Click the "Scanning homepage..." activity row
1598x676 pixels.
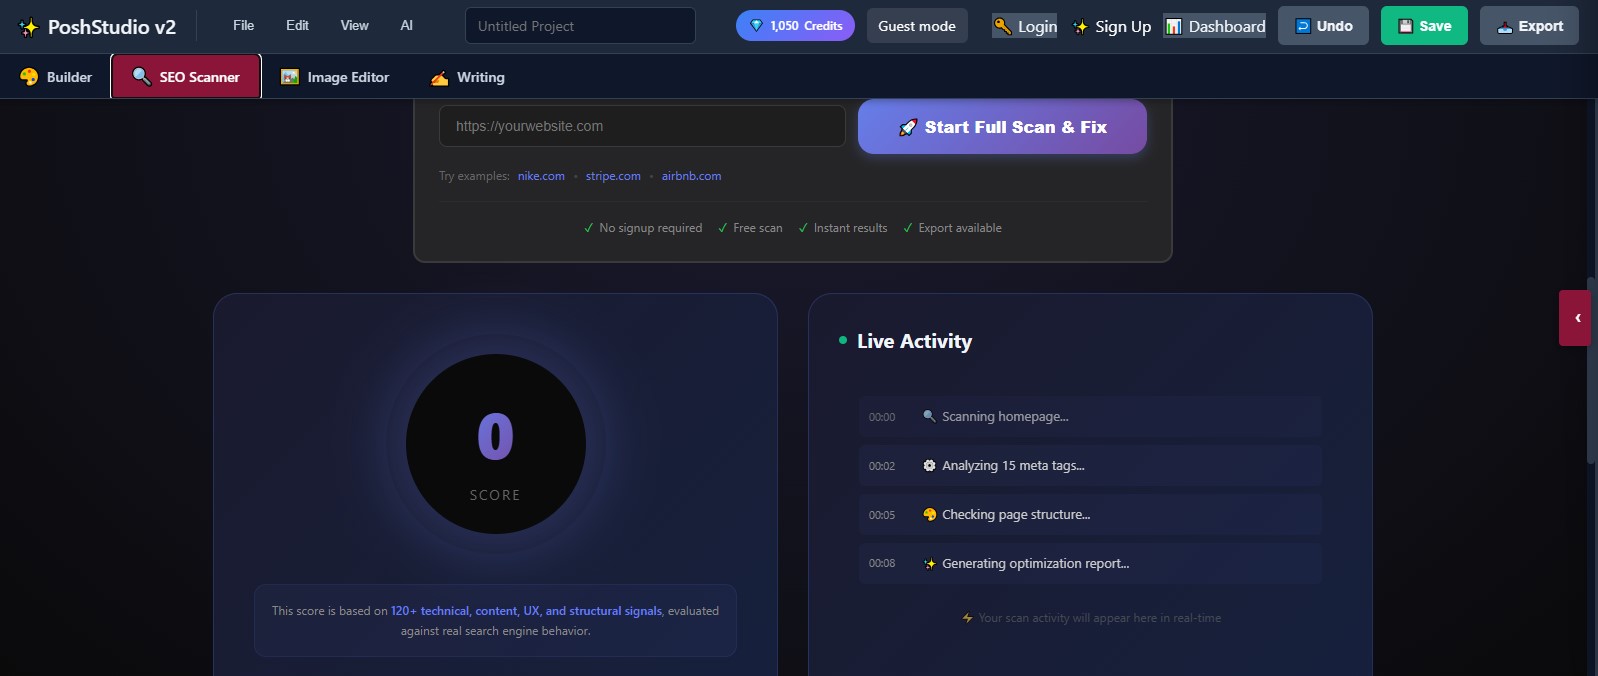(1090, 417)
